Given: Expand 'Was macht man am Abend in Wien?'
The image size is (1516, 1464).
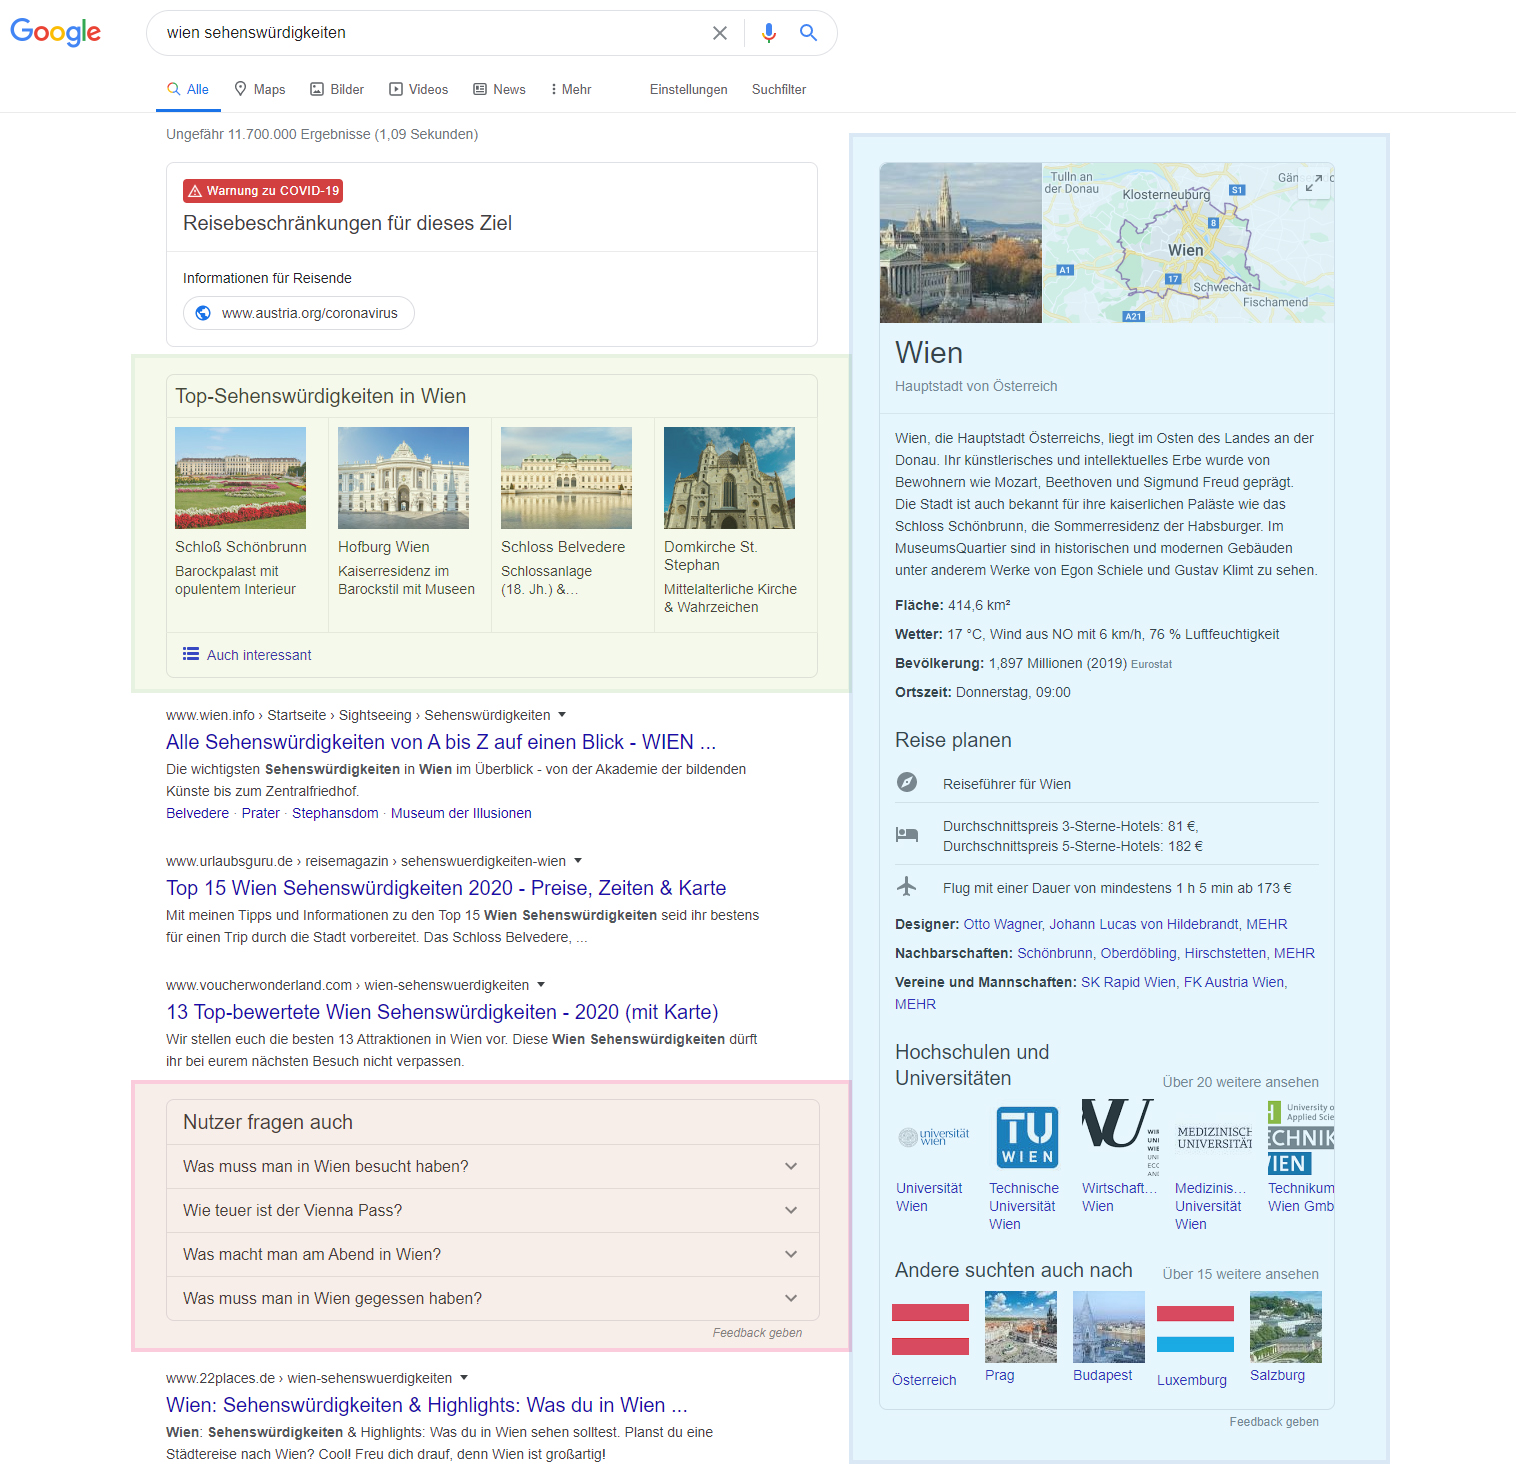Looking at the screenshot, I should click(493, 1254).
